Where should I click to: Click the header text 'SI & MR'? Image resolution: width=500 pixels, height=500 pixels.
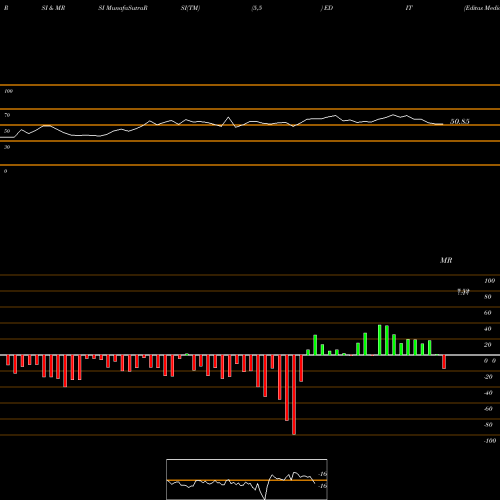click(x=53, y=8)
